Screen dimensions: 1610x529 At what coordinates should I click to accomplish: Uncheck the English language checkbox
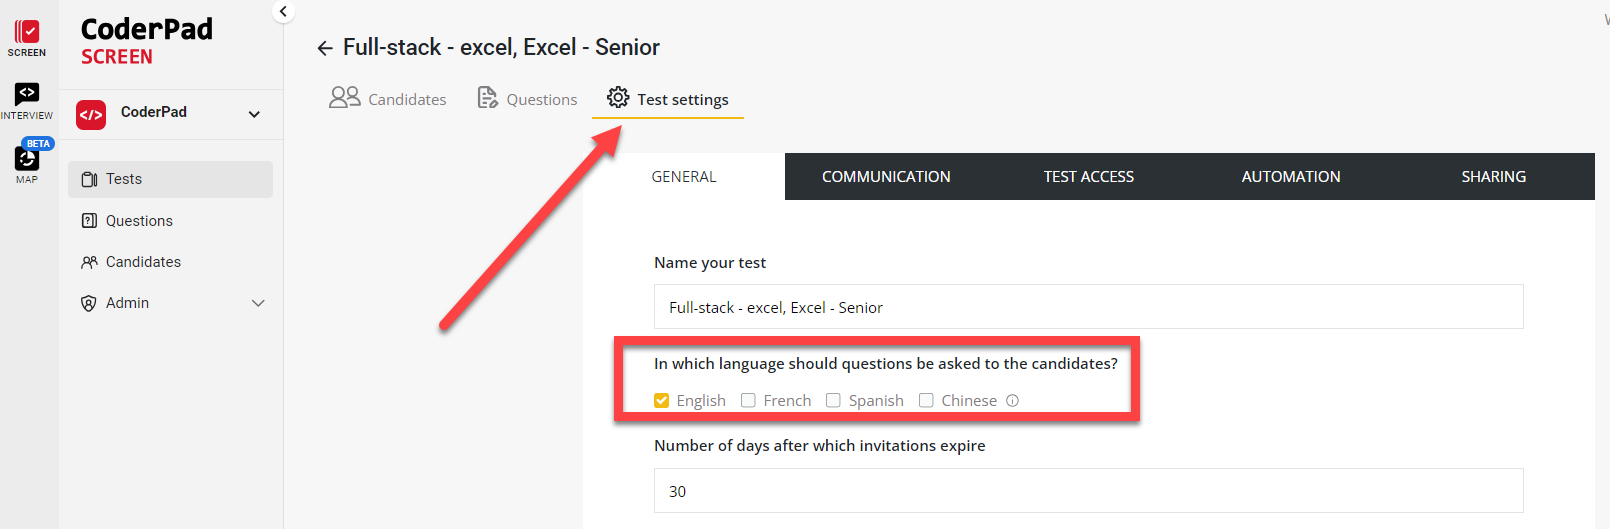(x=662, y=401)
